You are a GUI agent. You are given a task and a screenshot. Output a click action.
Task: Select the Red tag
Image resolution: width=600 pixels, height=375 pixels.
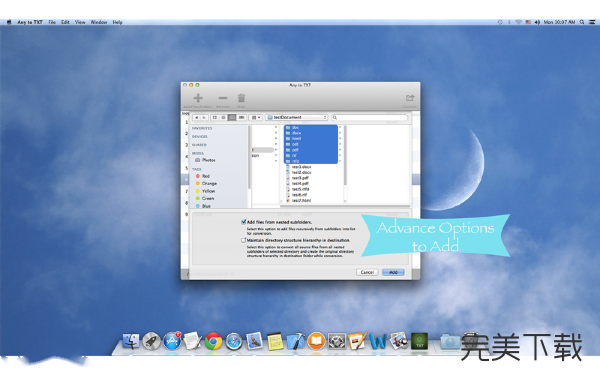[x=203, y=176]
